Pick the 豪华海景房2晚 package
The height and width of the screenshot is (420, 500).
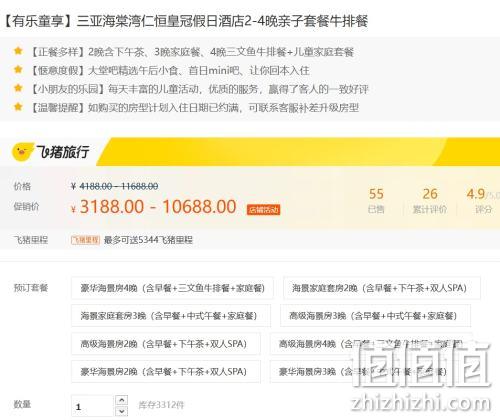(166, 371)
